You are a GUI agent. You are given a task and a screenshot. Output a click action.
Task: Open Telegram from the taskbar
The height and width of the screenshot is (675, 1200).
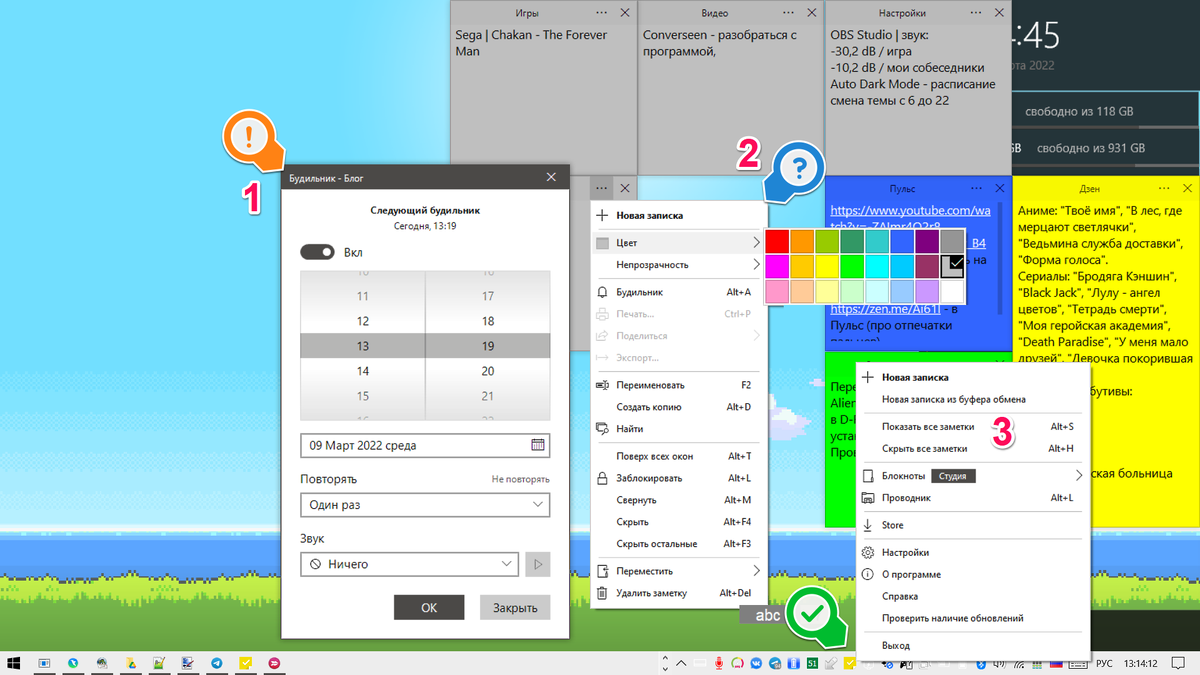pyautogui.click(x=217, y=663)
